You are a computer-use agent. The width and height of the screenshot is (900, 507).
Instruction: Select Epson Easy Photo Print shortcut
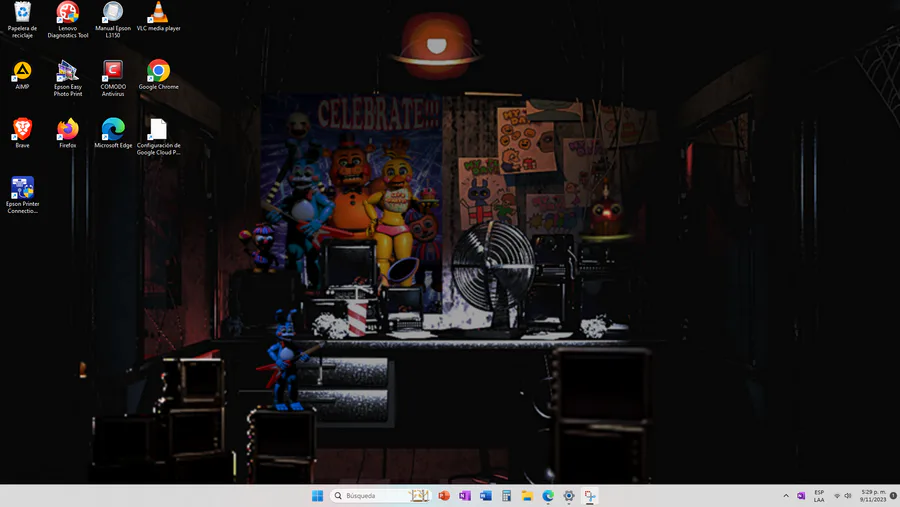click(68, 78)
